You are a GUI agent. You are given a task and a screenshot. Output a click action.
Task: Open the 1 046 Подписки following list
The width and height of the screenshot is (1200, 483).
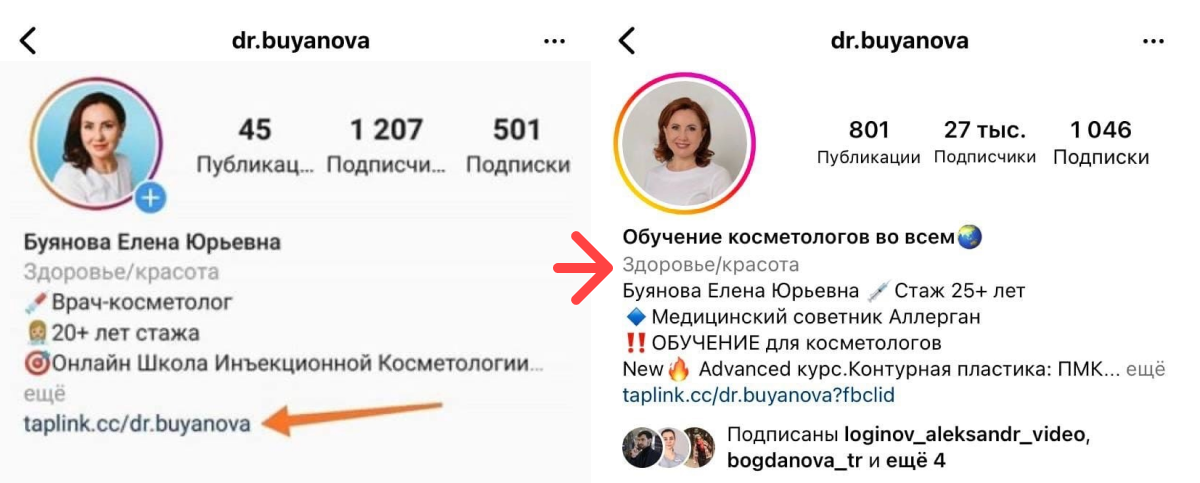[x=1101, y=143]
